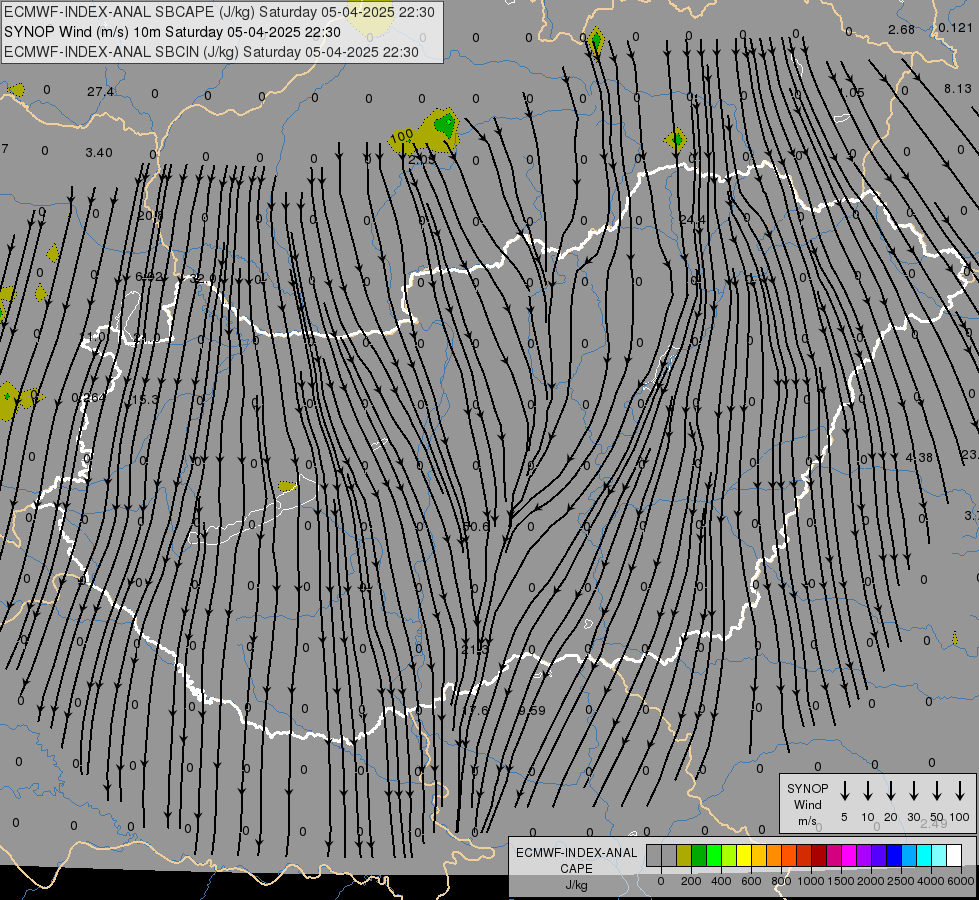Click the 20 label in wind legend
This screenshot has height=900, width=979.
890,817
